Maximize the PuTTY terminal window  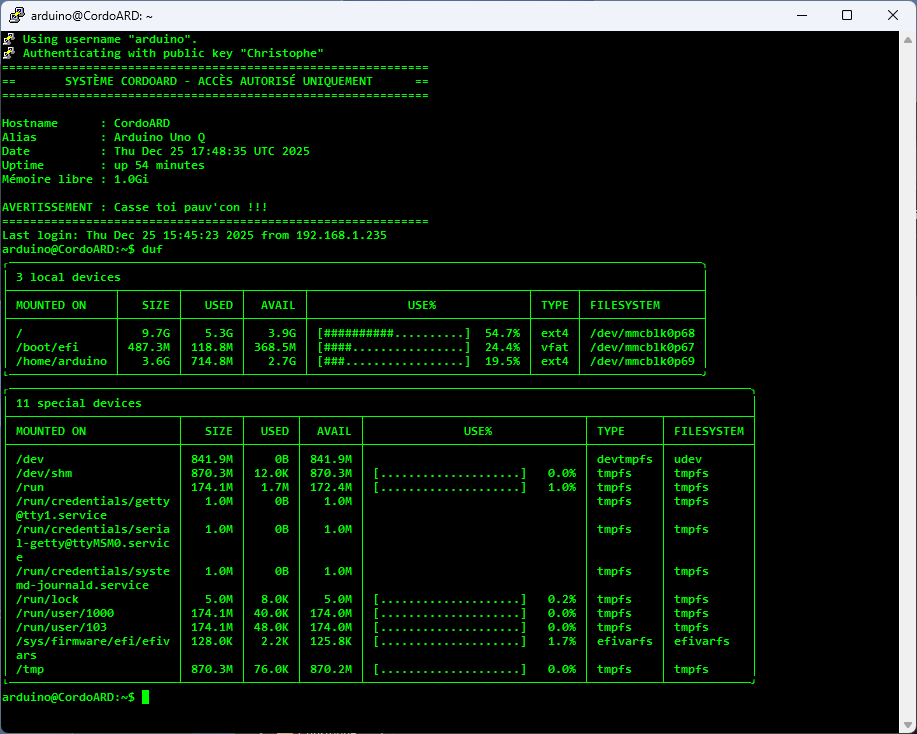tap(847, 15)
